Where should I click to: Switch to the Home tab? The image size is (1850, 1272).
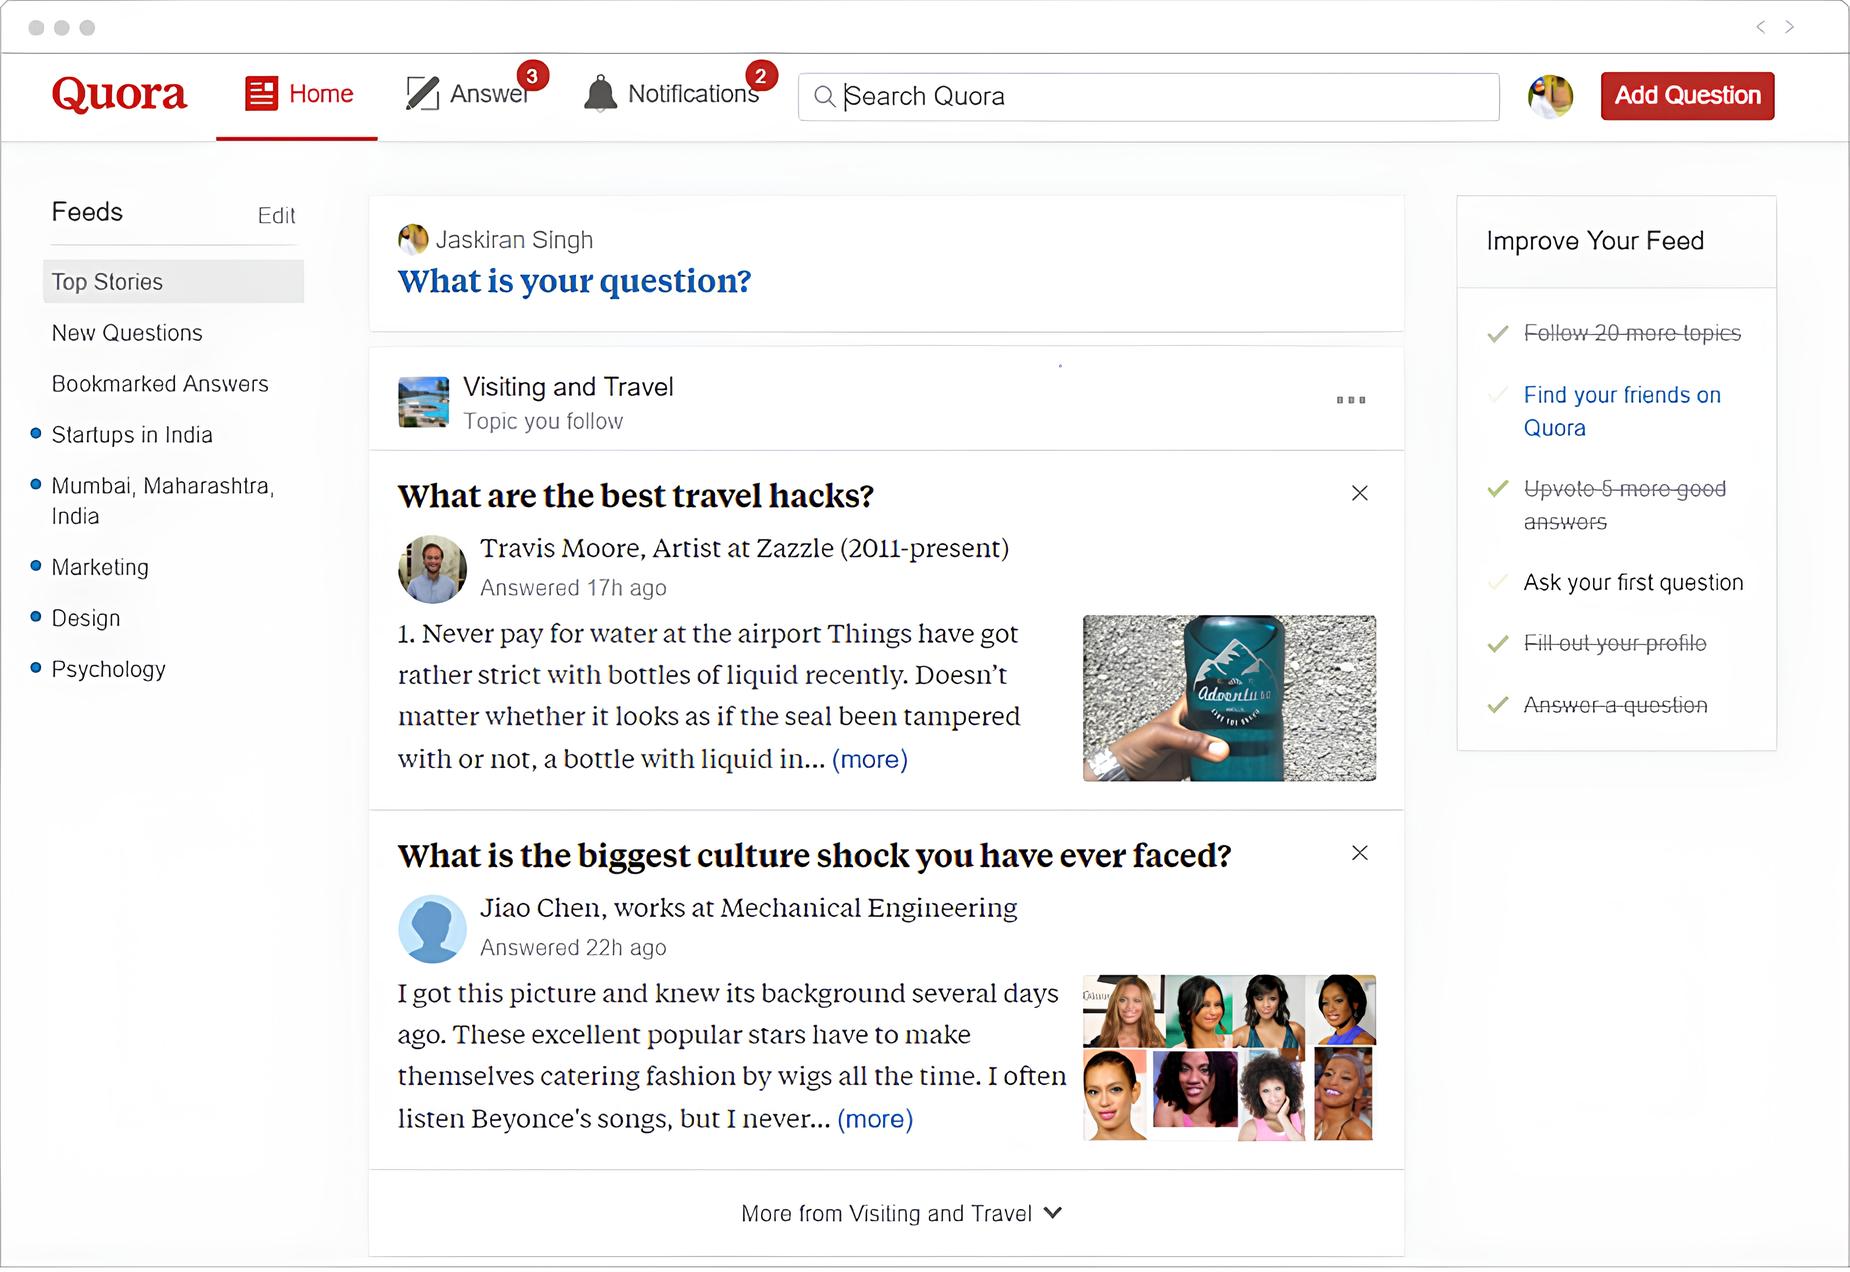[298, 93]
